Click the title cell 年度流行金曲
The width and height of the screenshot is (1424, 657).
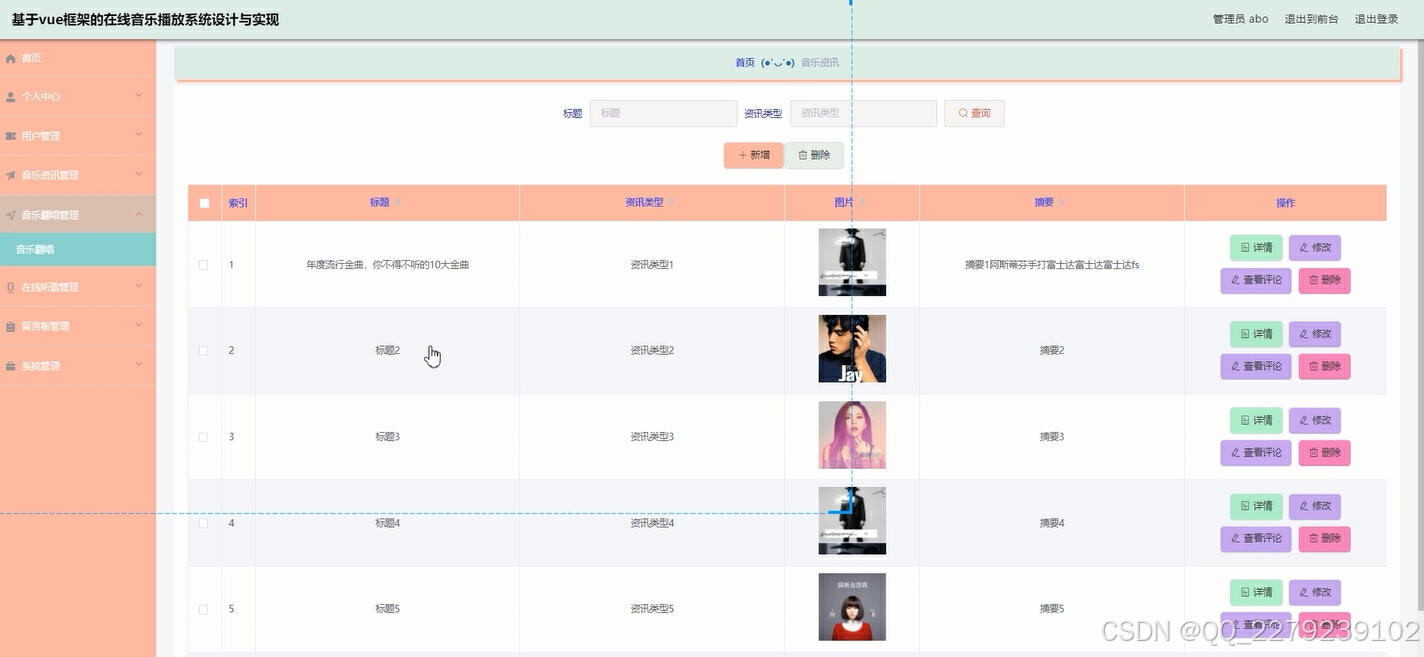[x=387, y=265]
